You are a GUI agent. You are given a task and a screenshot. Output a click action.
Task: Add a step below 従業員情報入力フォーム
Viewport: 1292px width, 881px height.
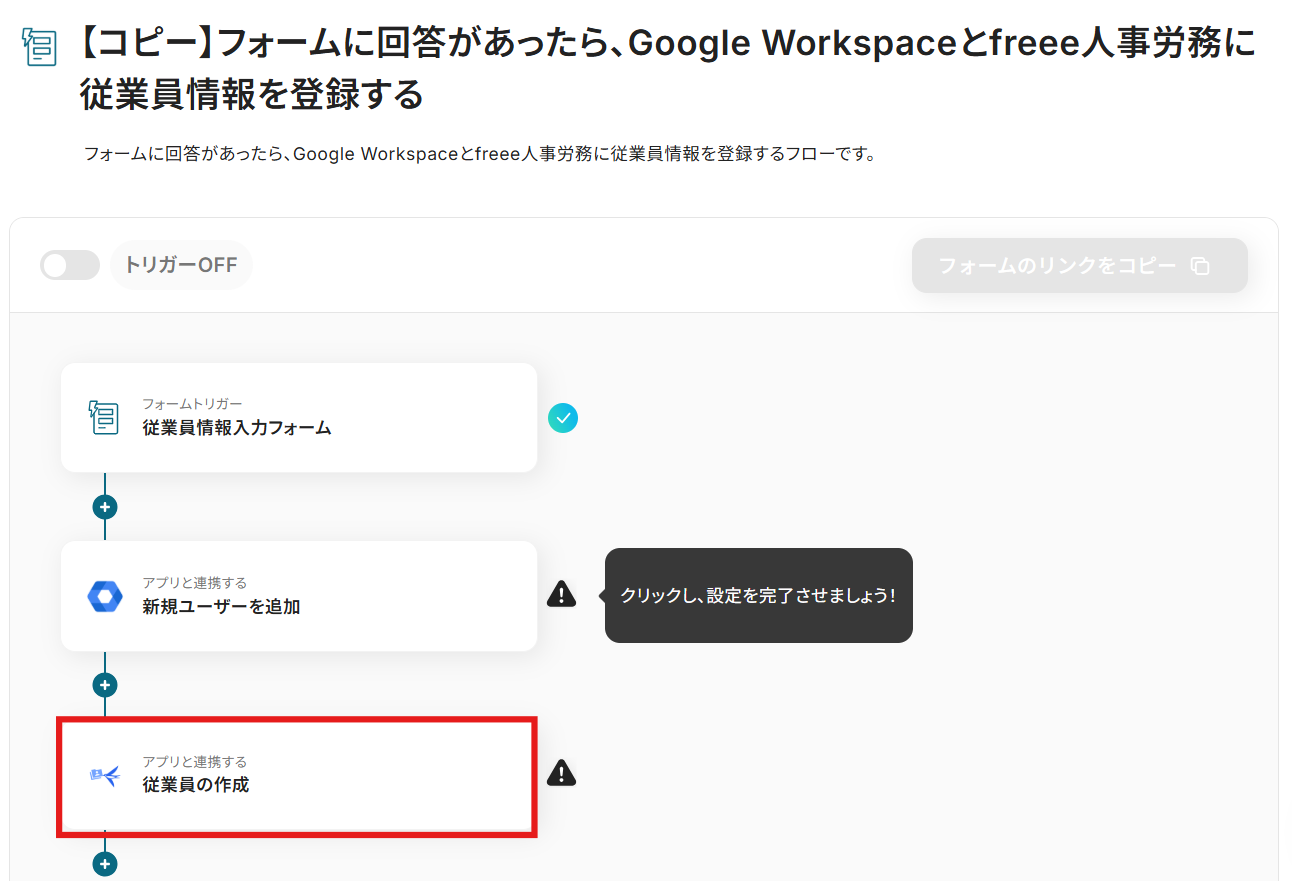pos(105,507)
